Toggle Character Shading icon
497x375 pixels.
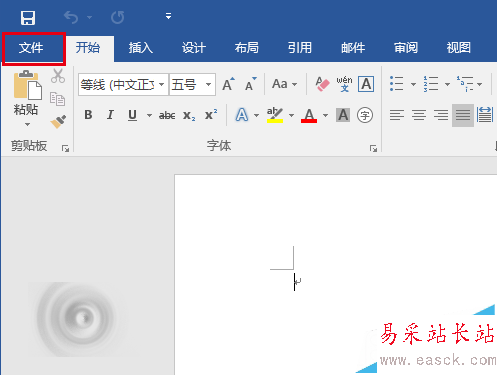pos(343,115)
